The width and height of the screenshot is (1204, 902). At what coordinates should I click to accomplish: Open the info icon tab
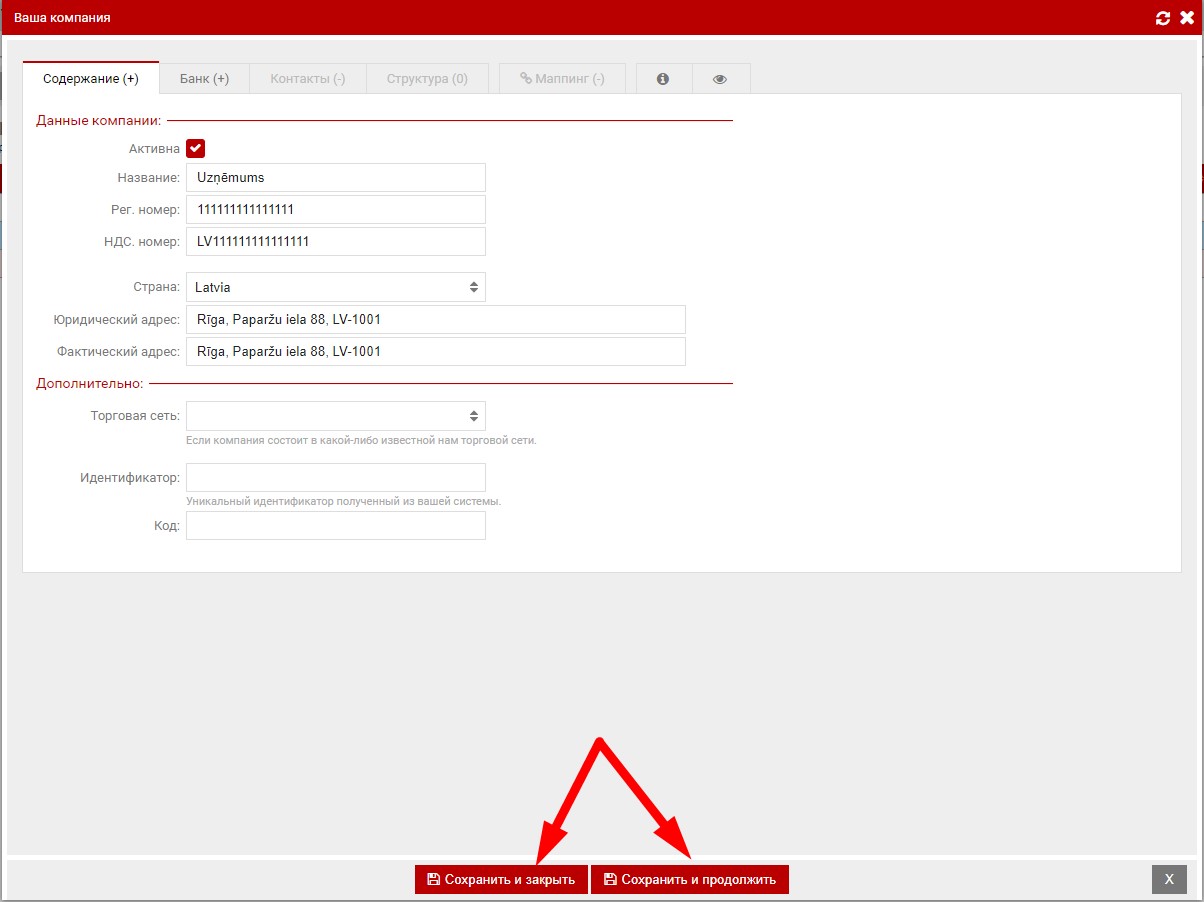coord(663,79)
